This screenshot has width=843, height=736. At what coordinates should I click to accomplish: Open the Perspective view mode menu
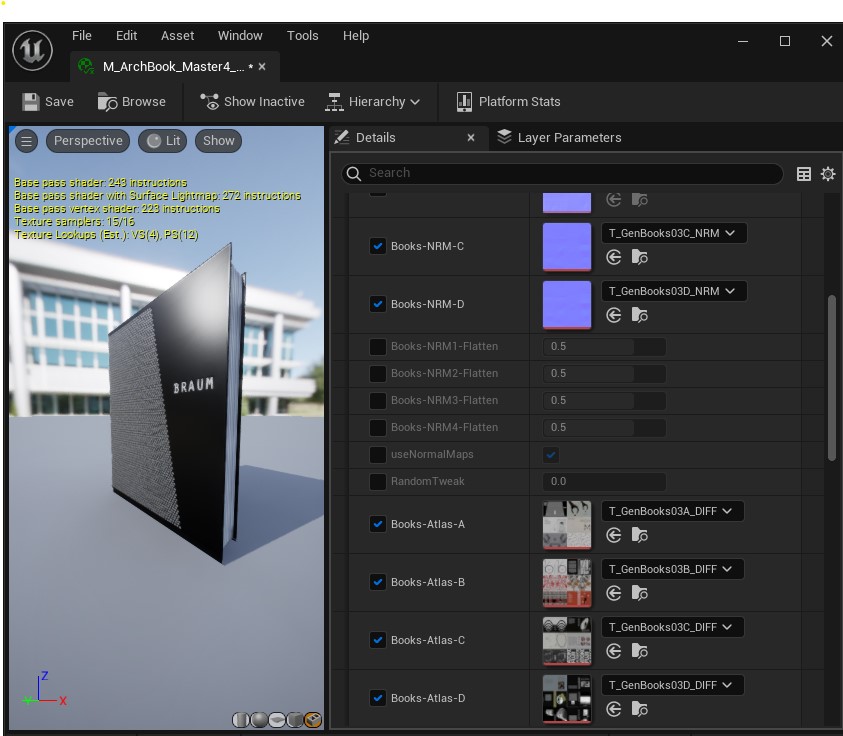point(88,141)
